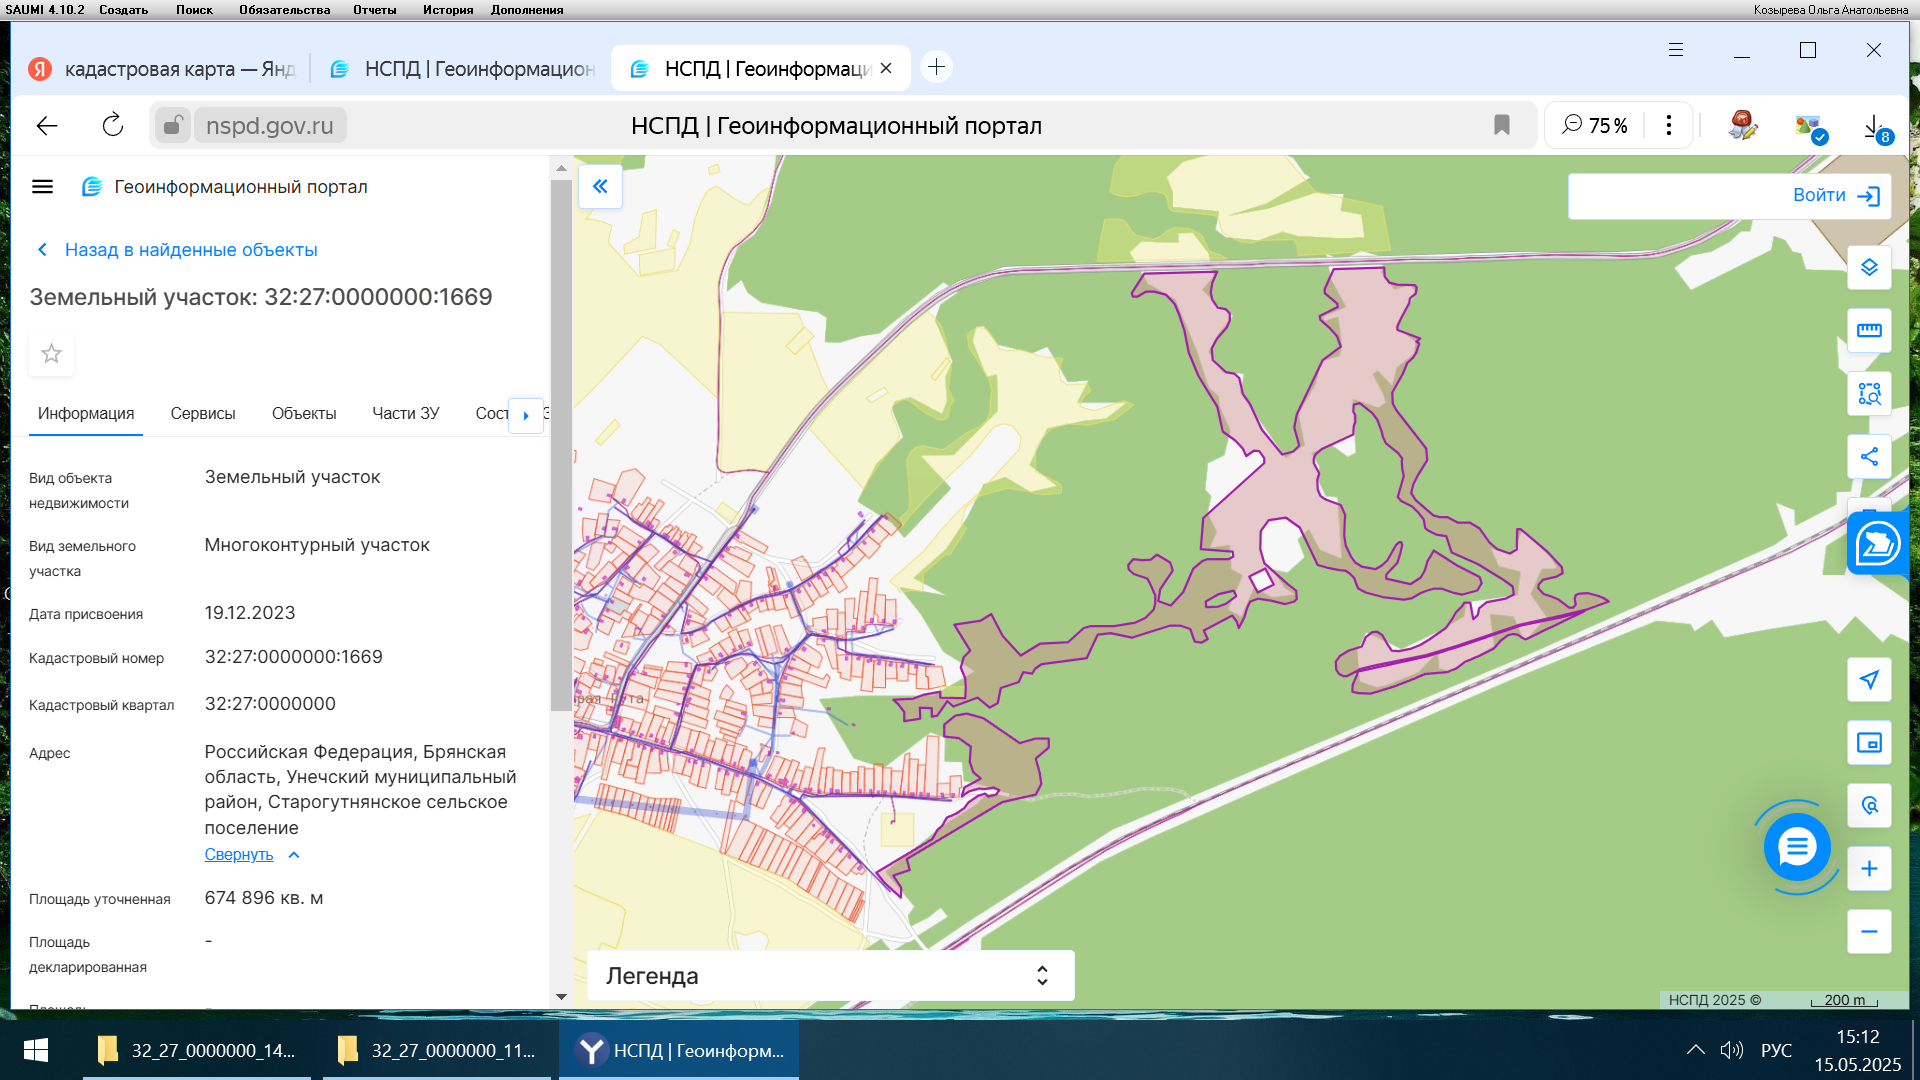Open the volume speaker icon

click(x=1731, y=1050)
